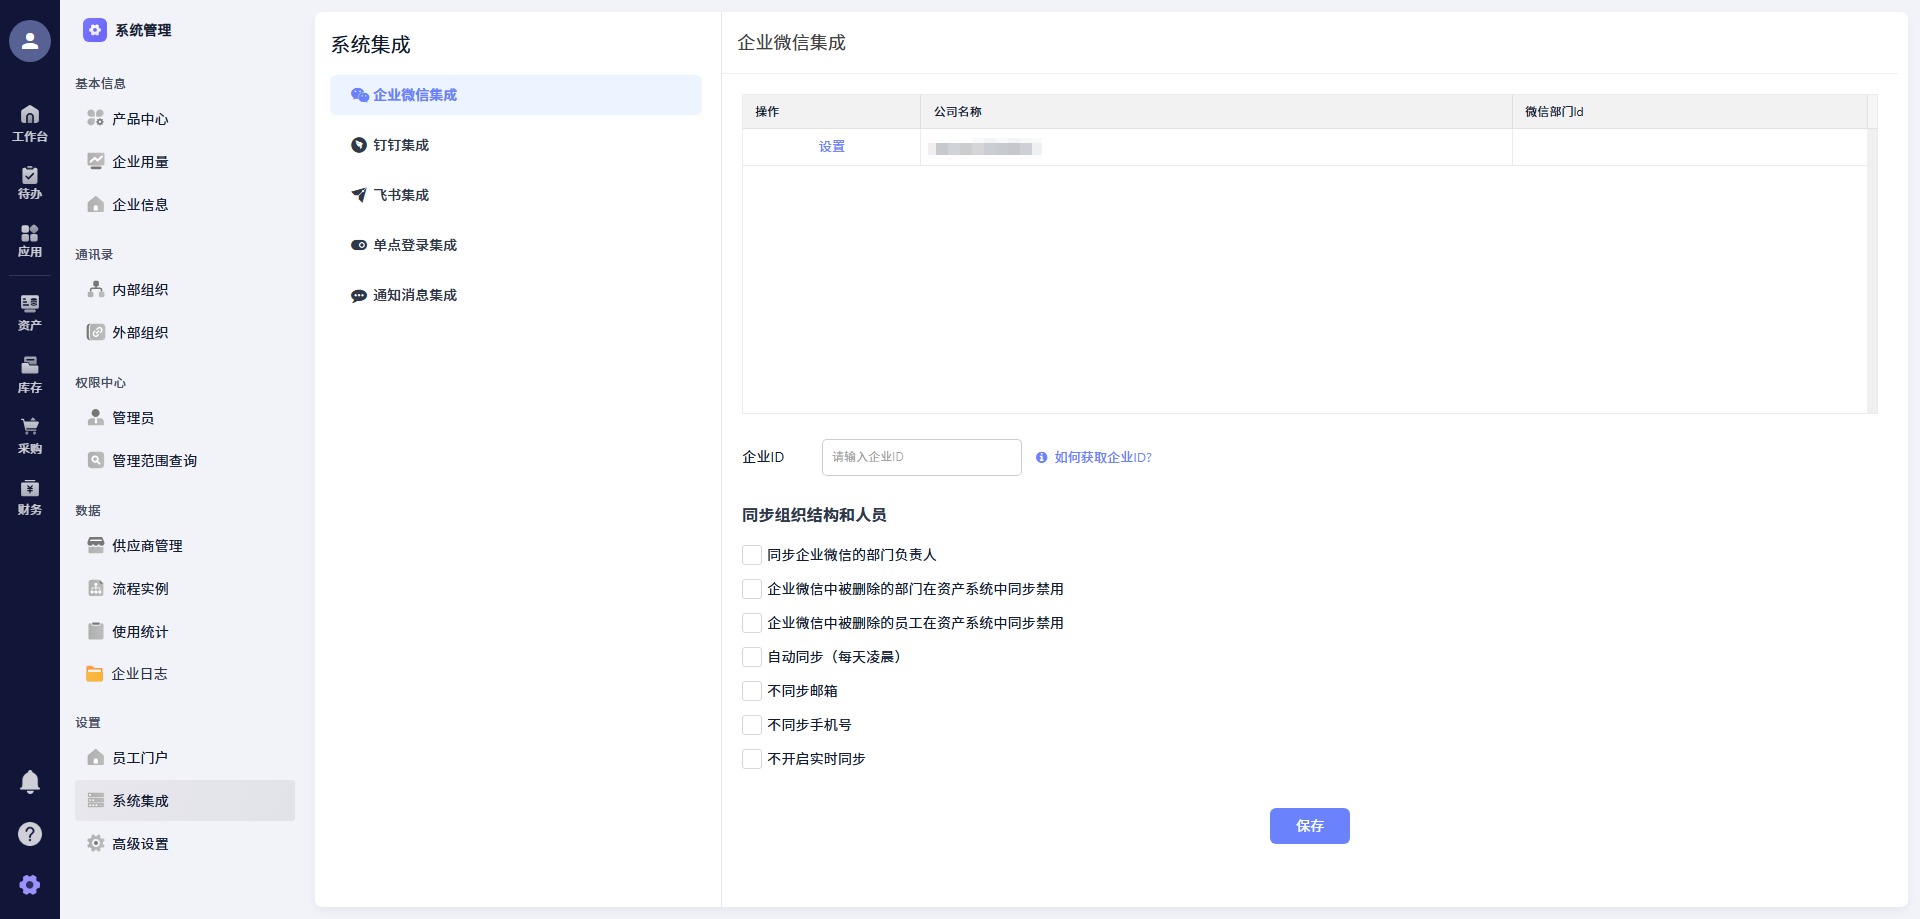Check 企业微信中被删除的员工 sync disable checkbox
The image size is (1920, 919).
pos(752,623)
